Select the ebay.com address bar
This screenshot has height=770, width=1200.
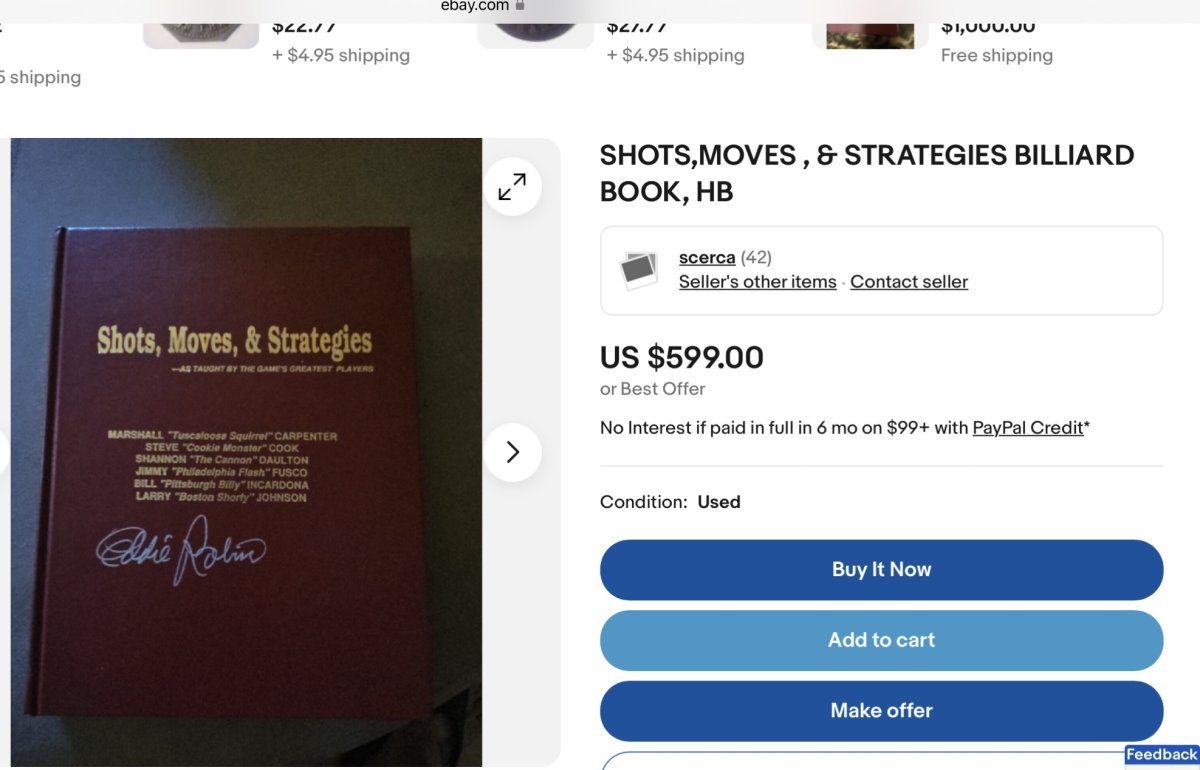click(475, 6)
